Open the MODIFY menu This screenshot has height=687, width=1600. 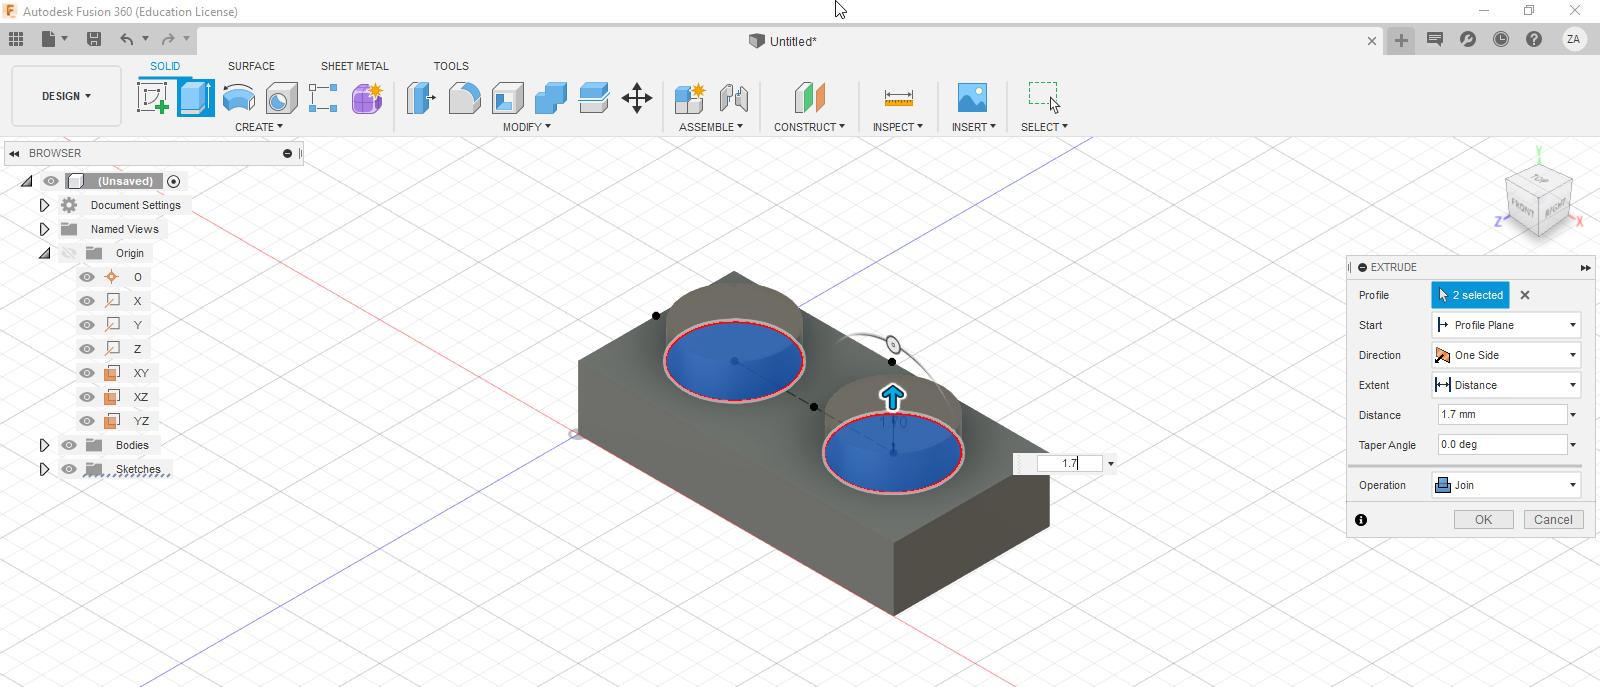pos(527,127)
